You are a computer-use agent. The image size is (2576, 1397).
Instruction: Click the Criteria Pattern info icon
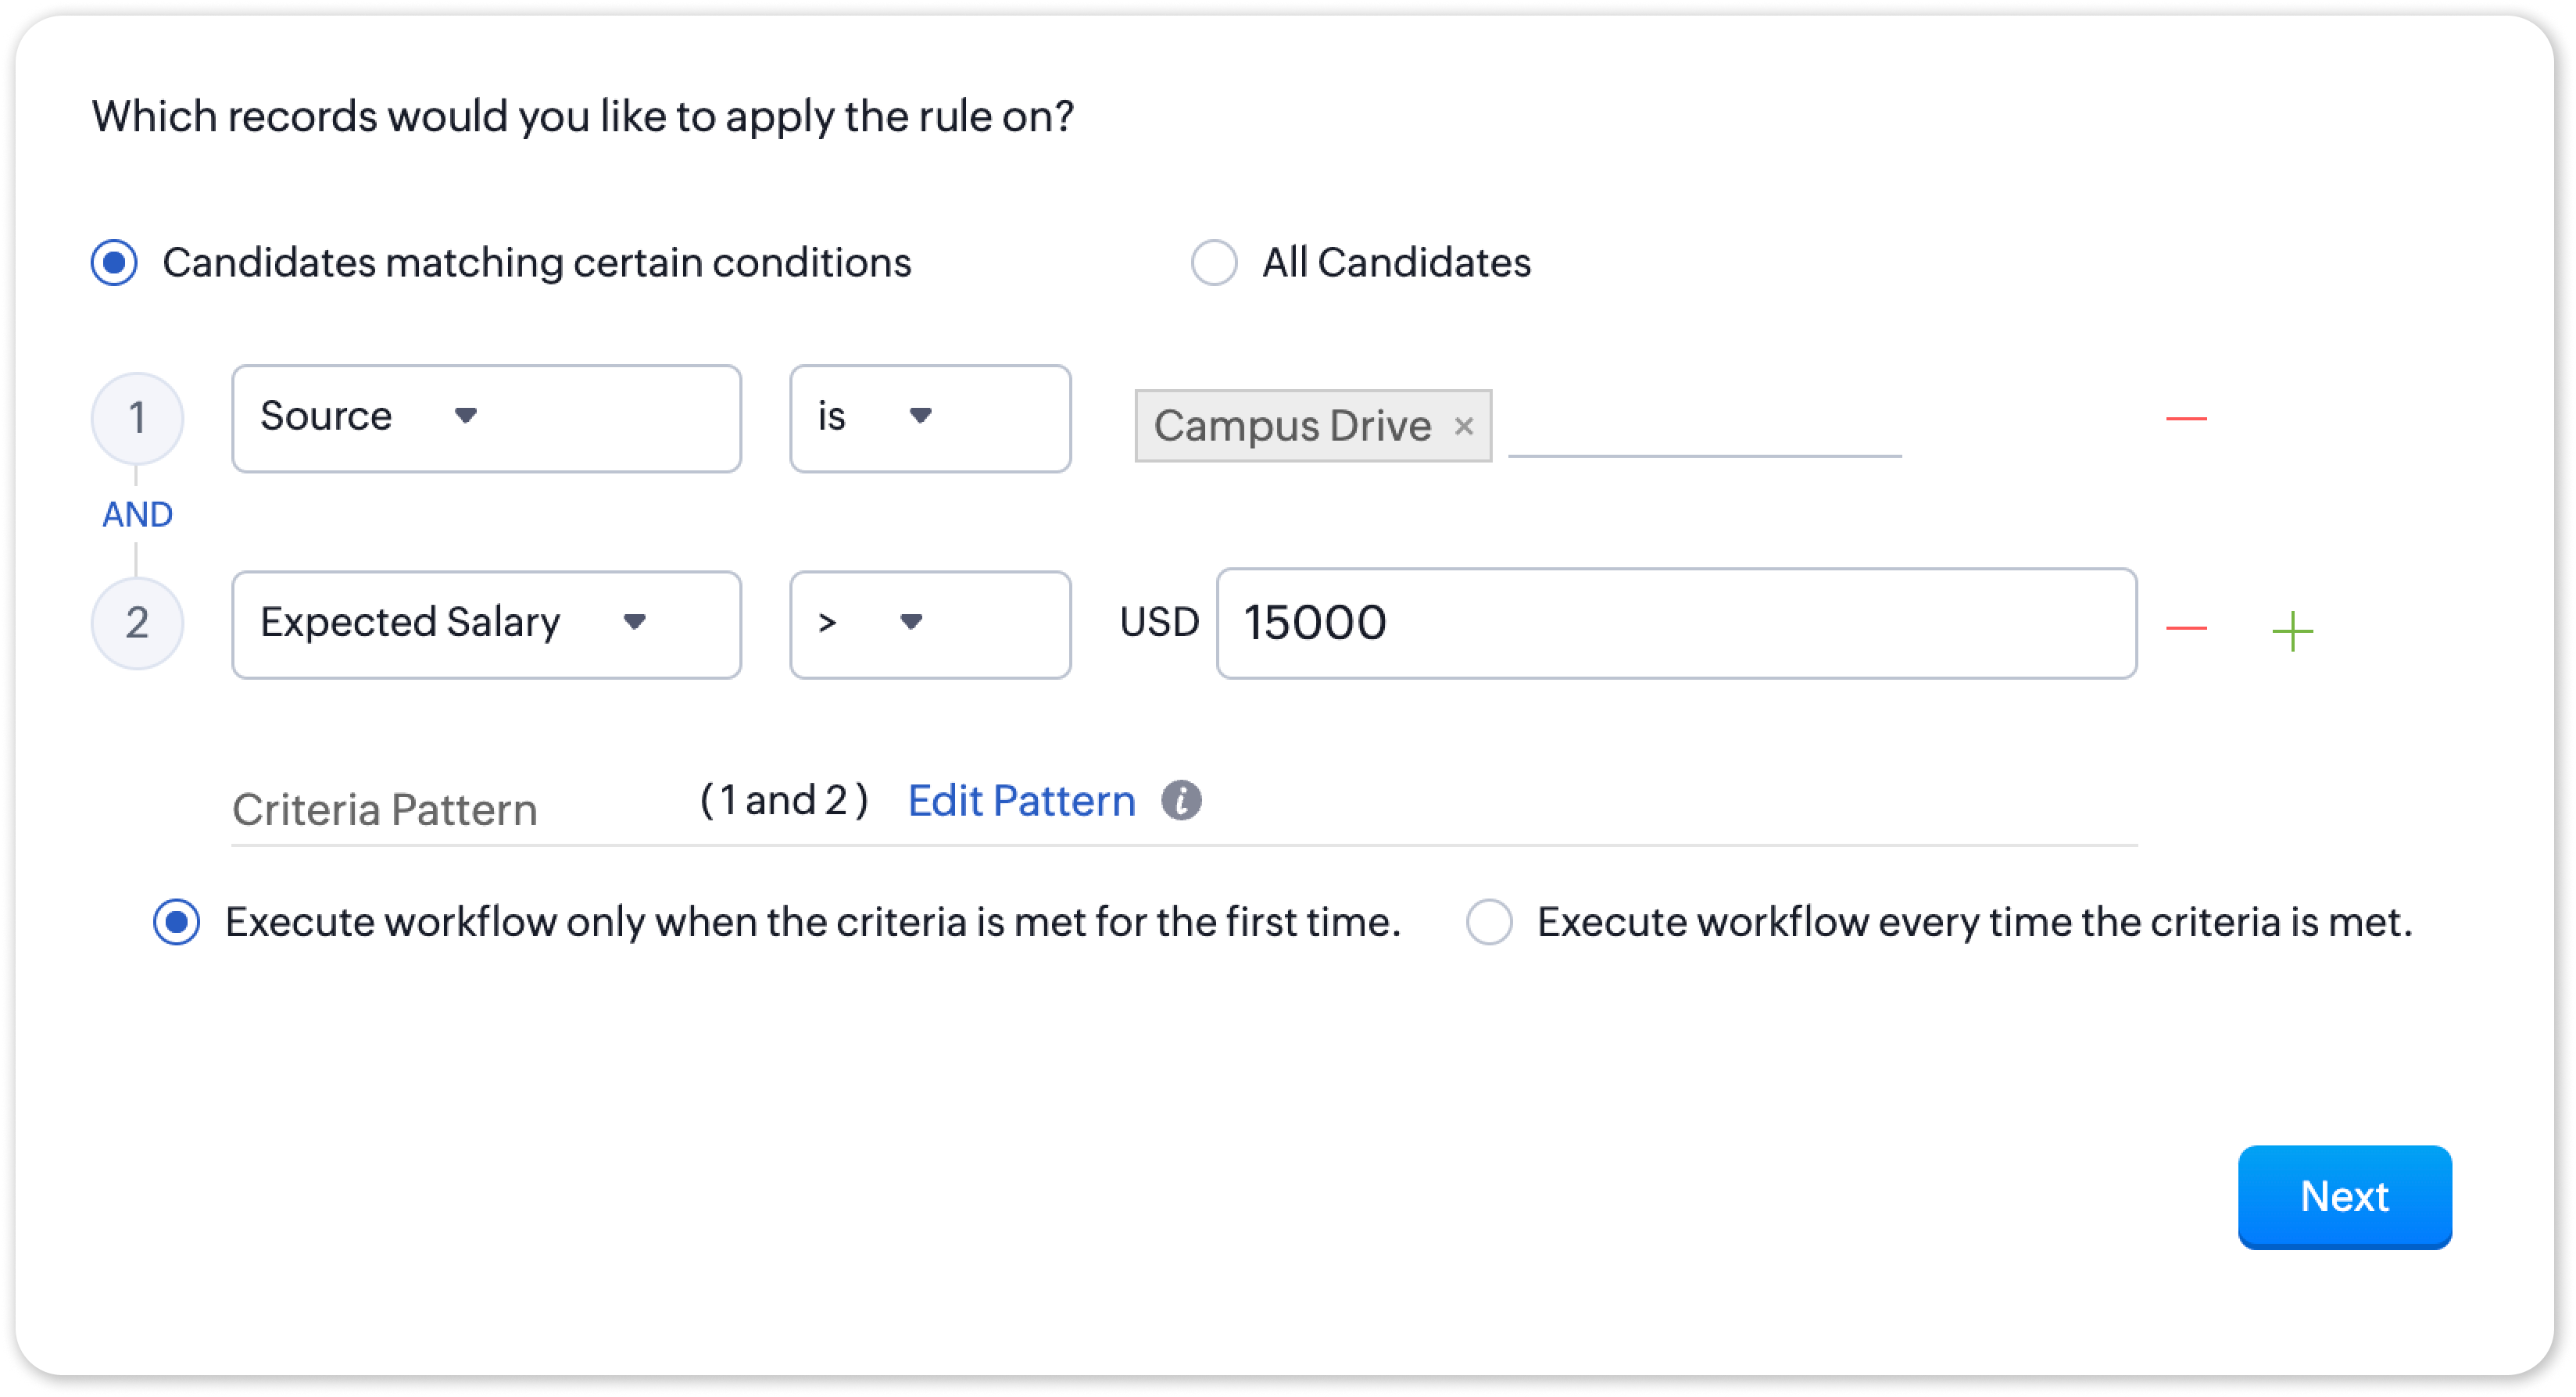pos(1181,800)
